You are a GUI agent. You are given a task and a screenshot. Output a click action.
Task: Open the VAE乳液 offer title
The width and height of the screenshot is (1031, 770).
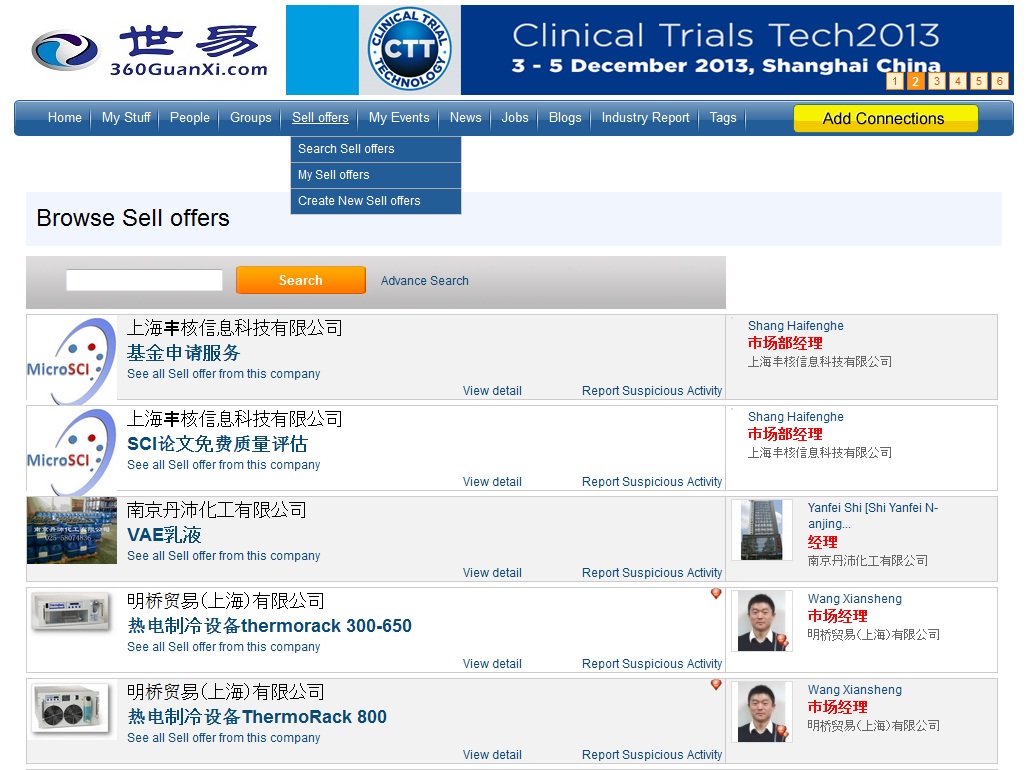[x=164, y=535]
